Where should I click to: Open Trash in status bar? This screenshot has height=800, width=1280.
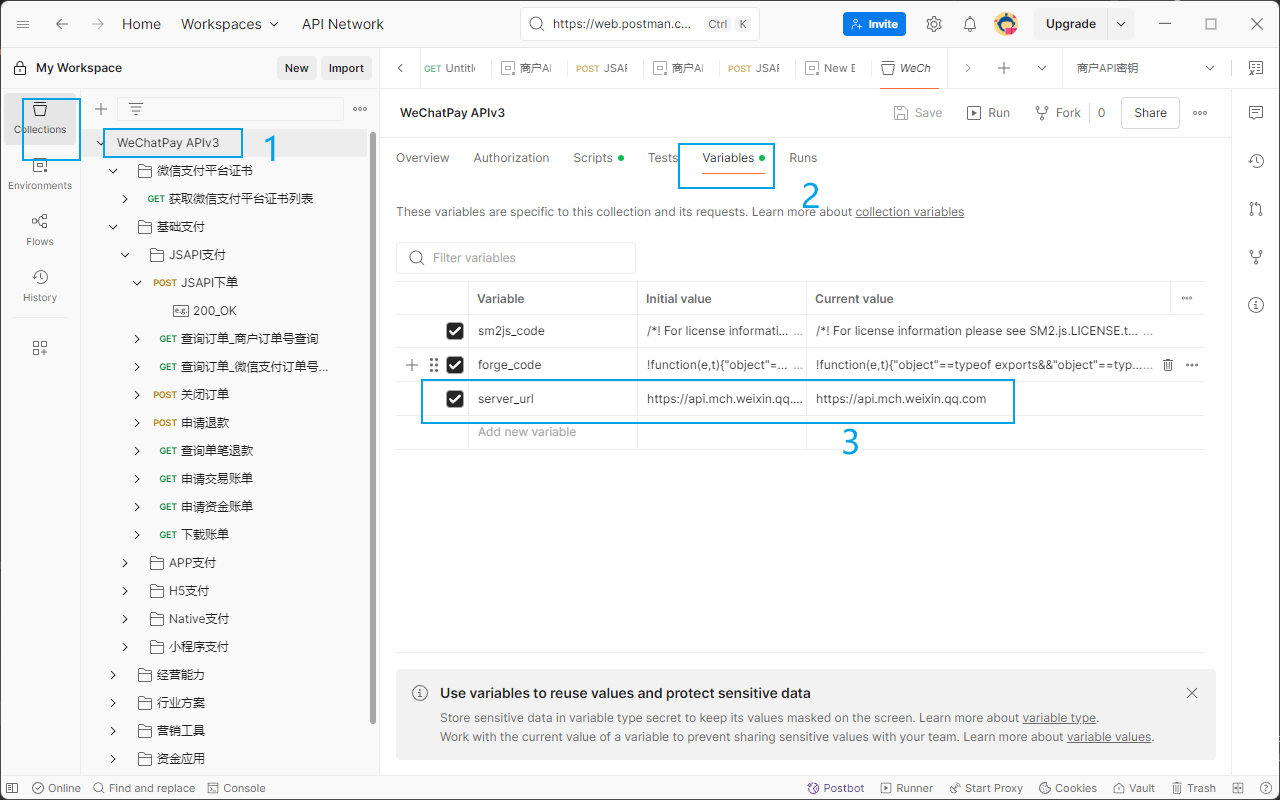point(1194,788)
